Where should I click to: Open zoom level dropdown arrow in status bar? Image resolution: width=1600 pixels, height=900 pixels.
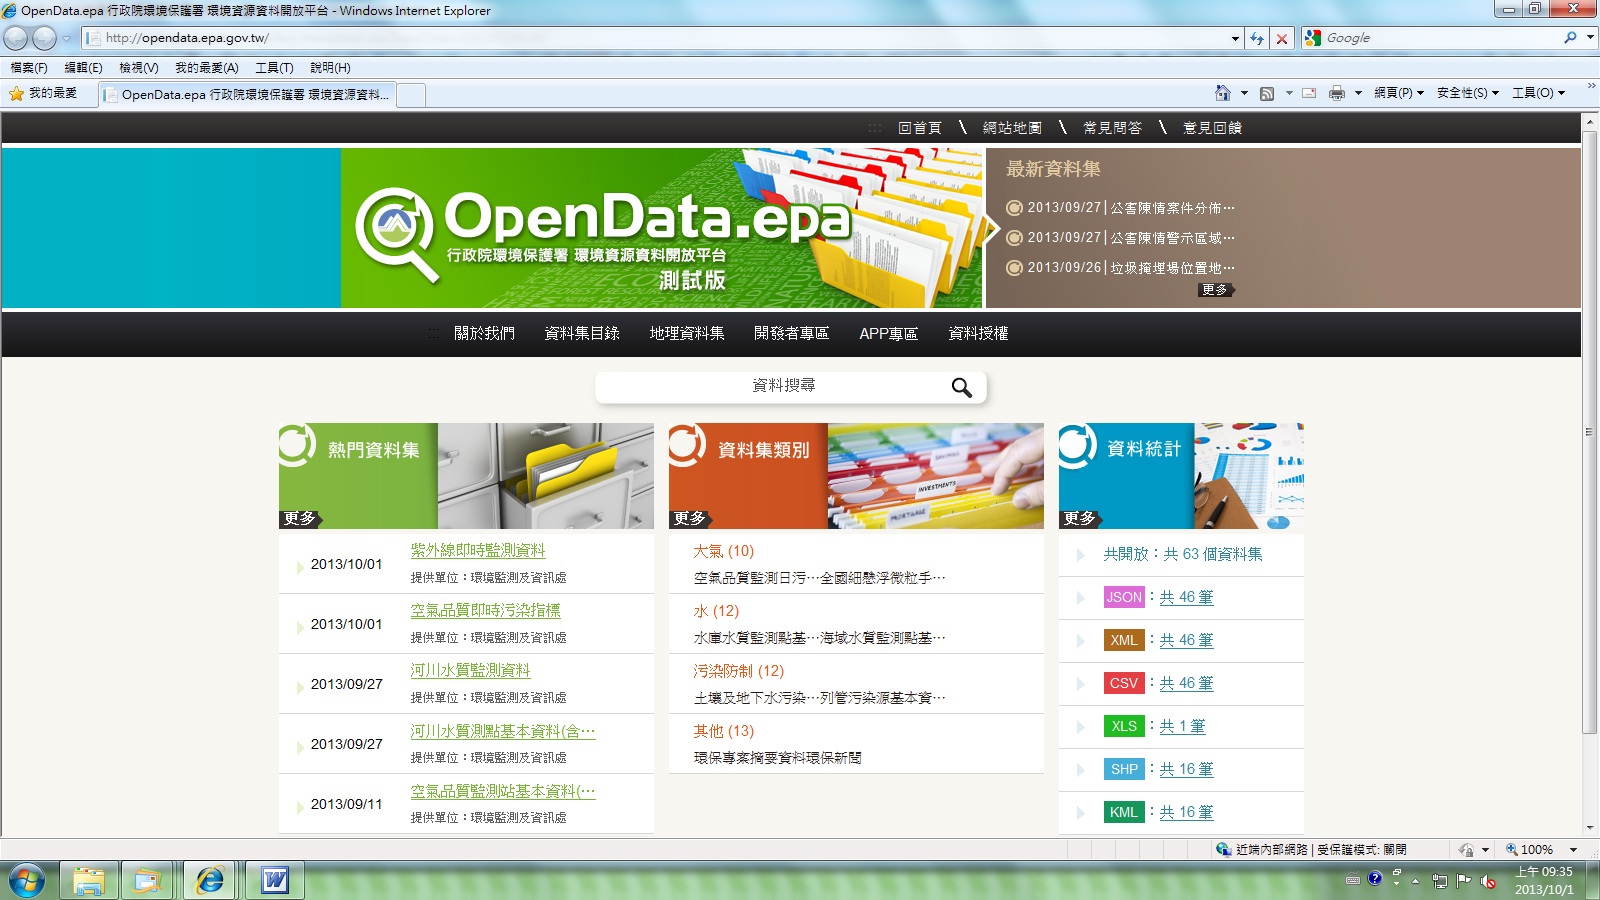pyautogui.click(x=1573, y=849)
